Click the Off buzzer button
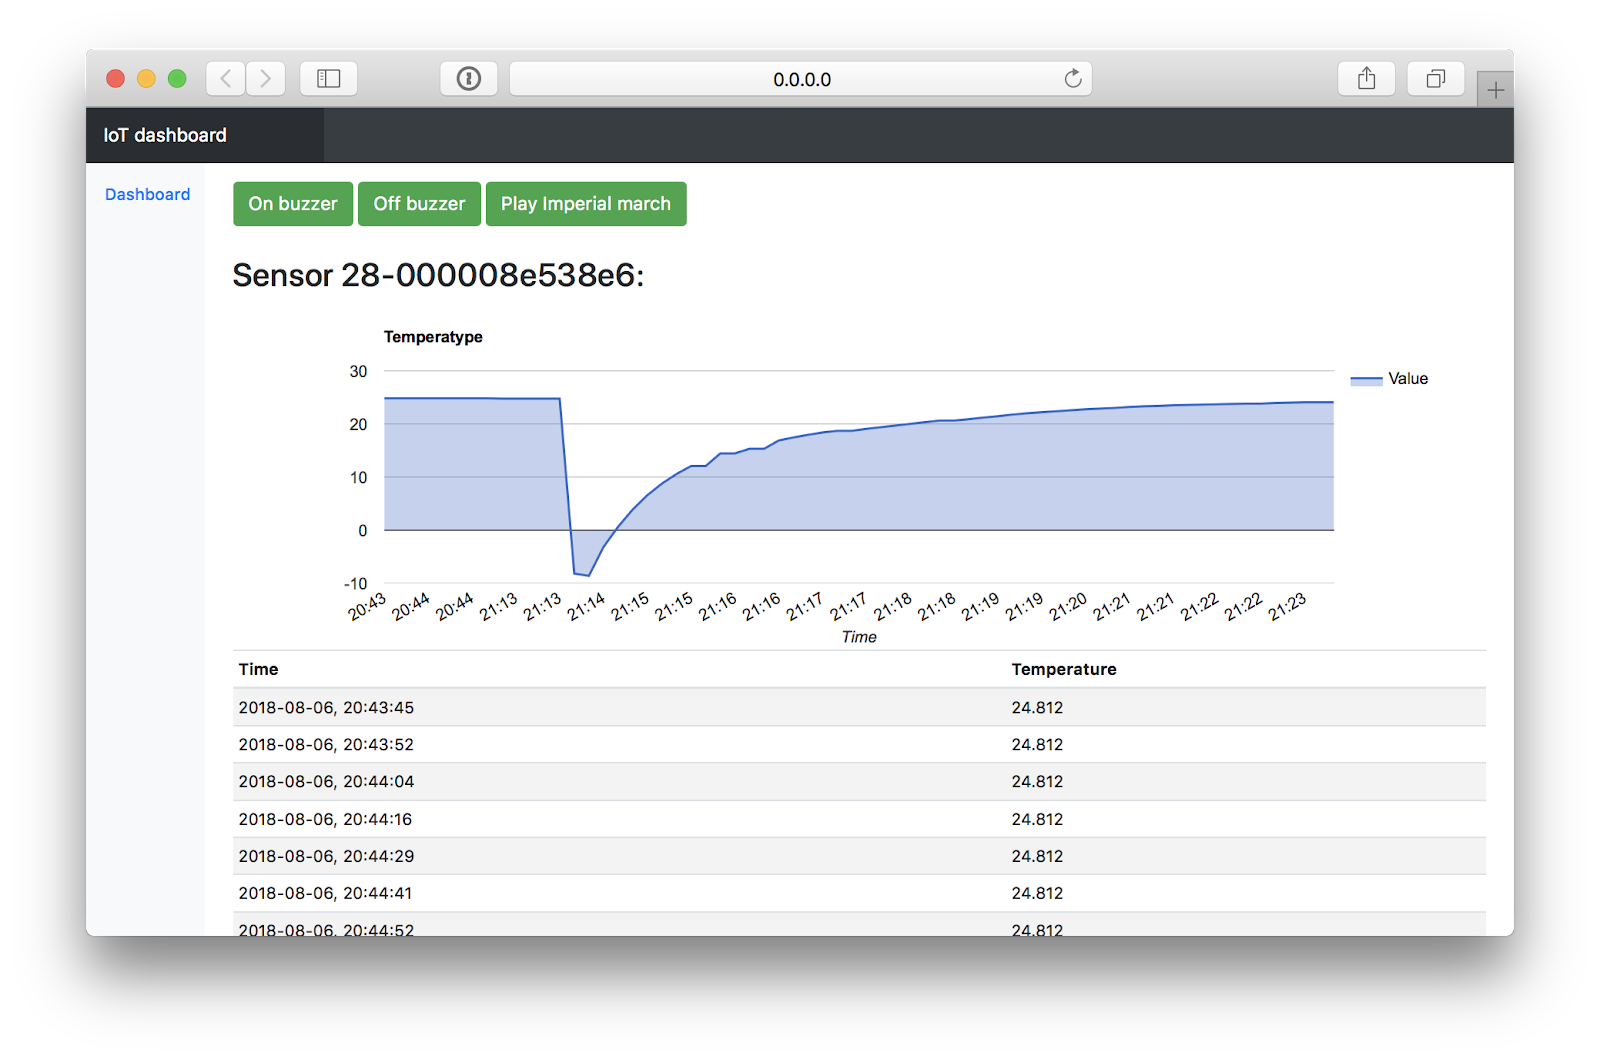The width and height of the screenshot is (1600, 1059). pos(419,204)
